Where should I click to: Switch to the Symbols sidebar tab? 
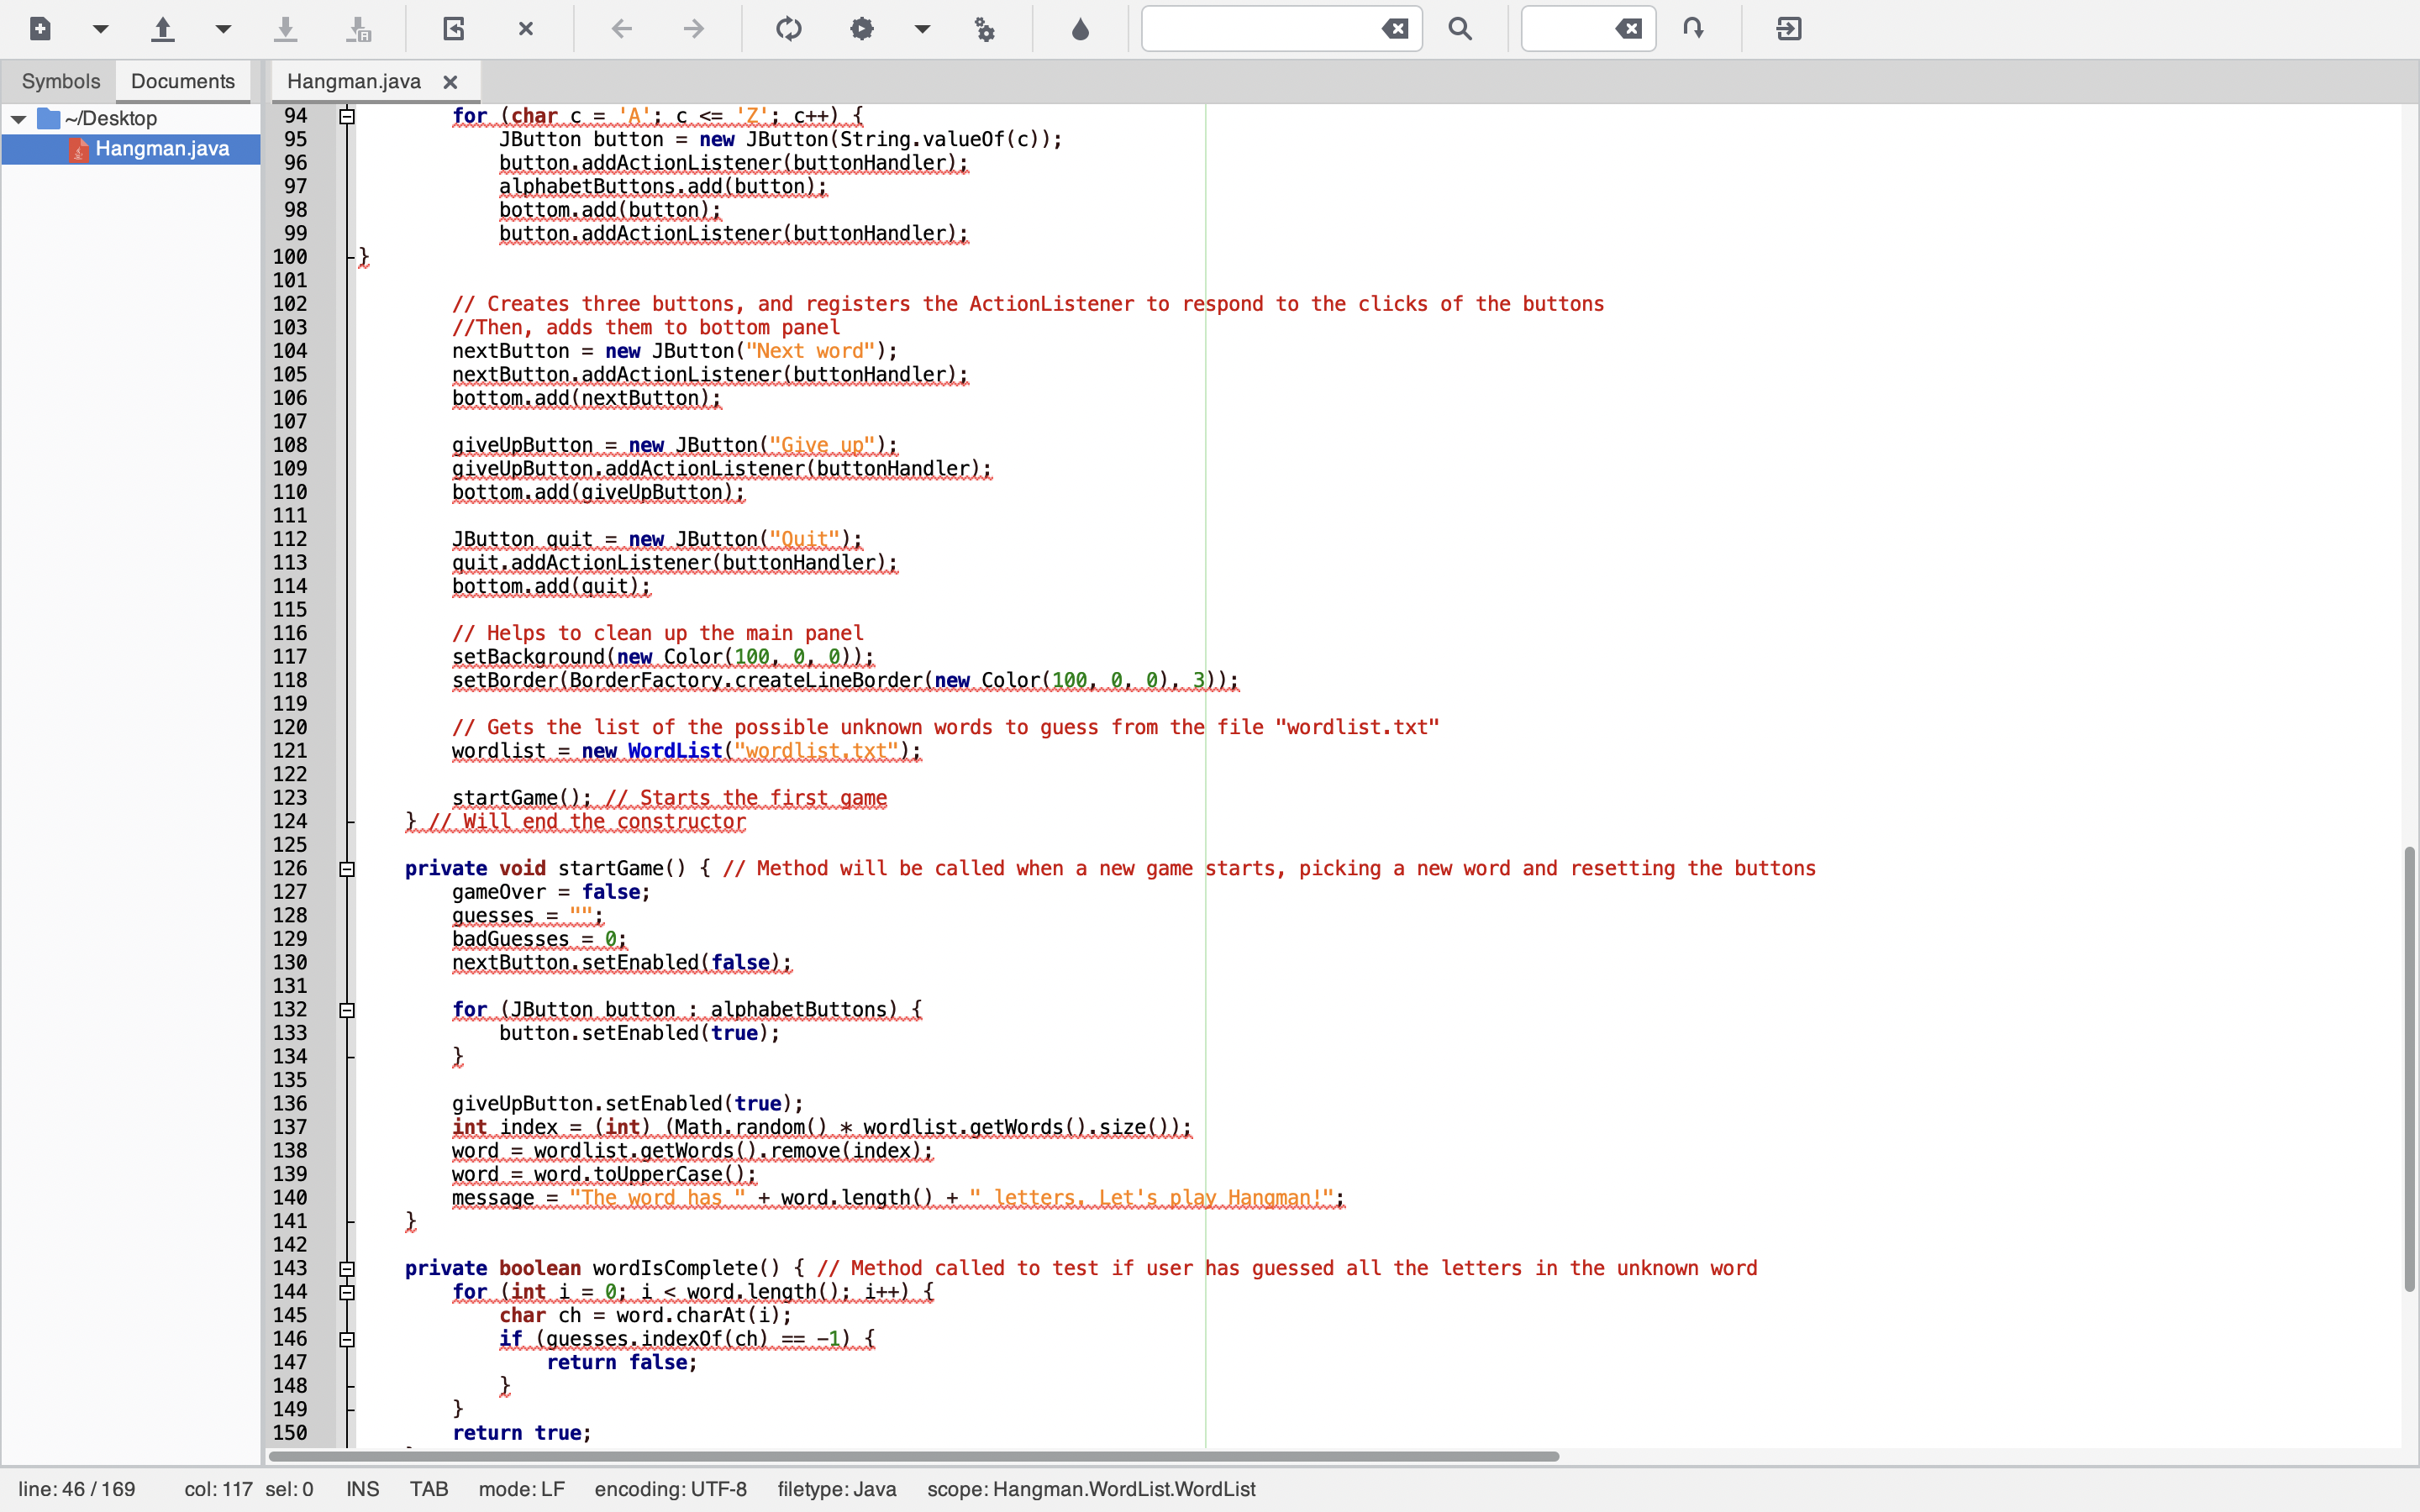[x=60, y=81]
